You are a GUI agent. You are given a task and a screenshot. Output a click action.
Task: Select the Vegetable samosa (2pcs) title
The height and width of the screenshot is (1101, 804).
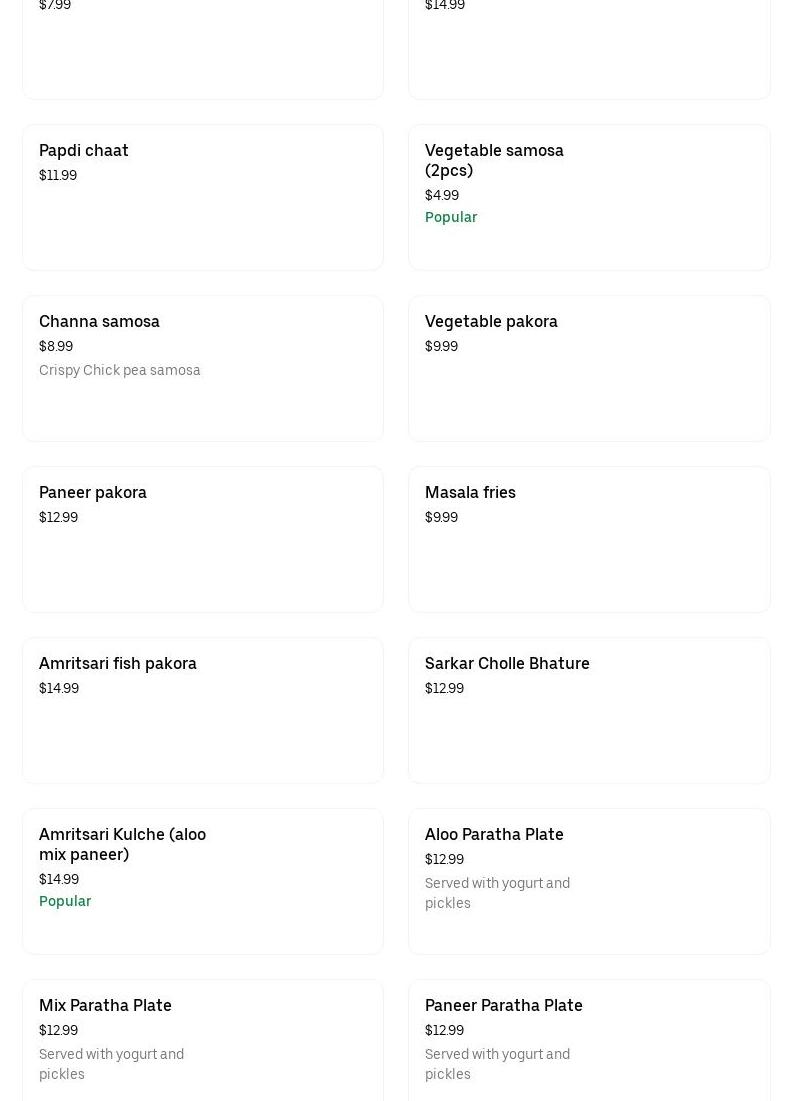[494, 160]
